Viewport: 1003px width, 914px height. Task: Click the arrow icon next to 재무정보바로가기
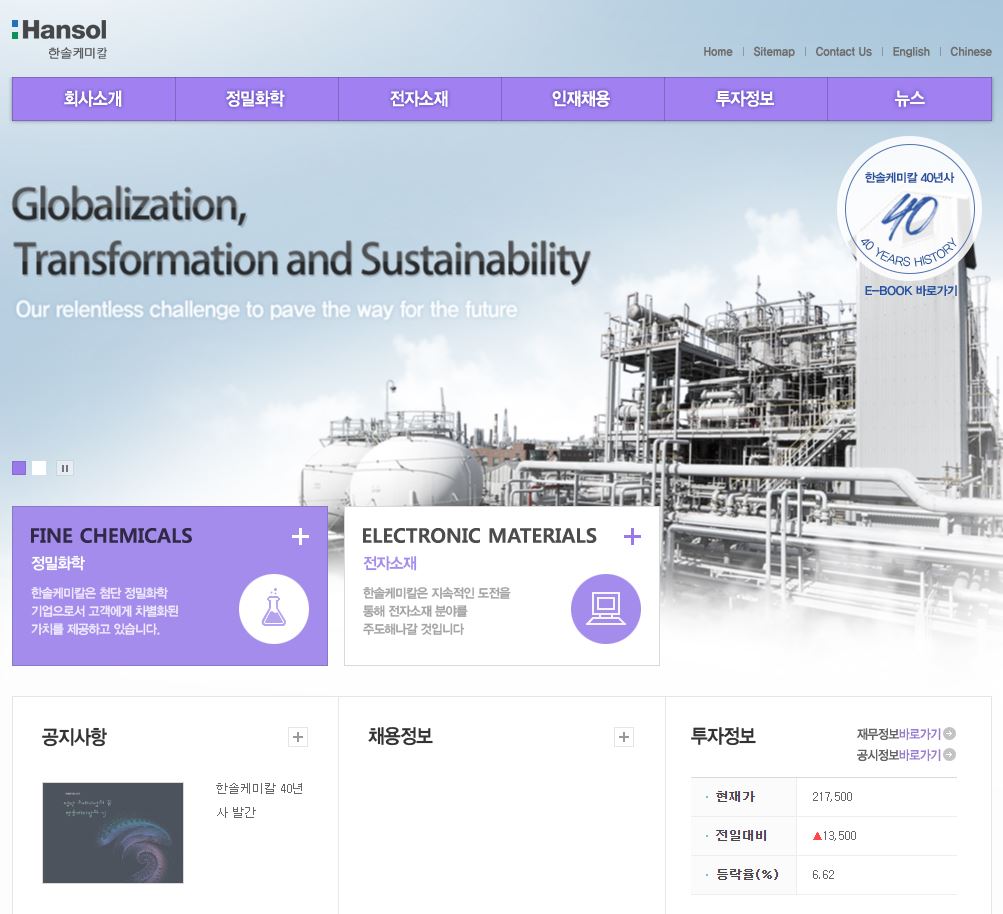pyautogui.click(x=950, y=734)
